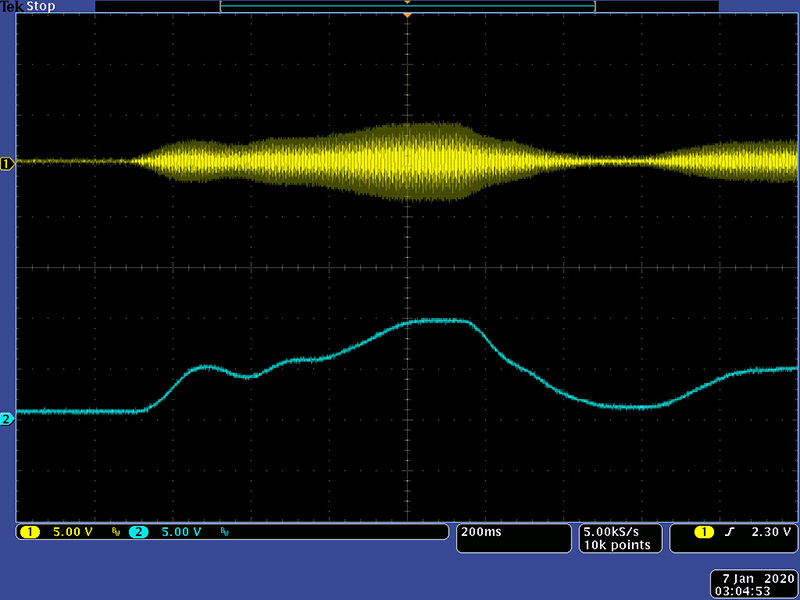Click the channel 2 ground marker on left edge
The height and width of the screenshot is (600, 800).
coord(7,419)
